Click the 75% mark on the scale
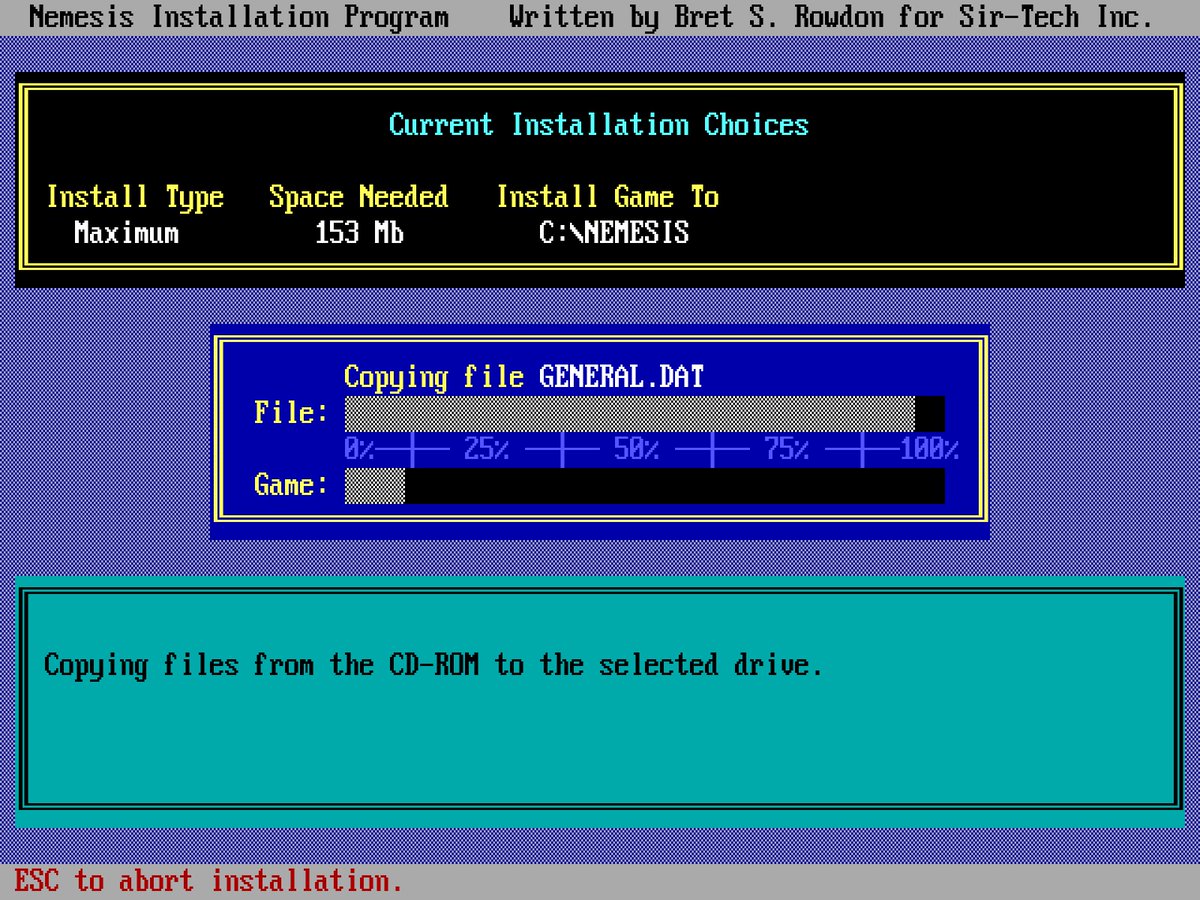This screenshot has width=1200, height=900. point(786,450)
